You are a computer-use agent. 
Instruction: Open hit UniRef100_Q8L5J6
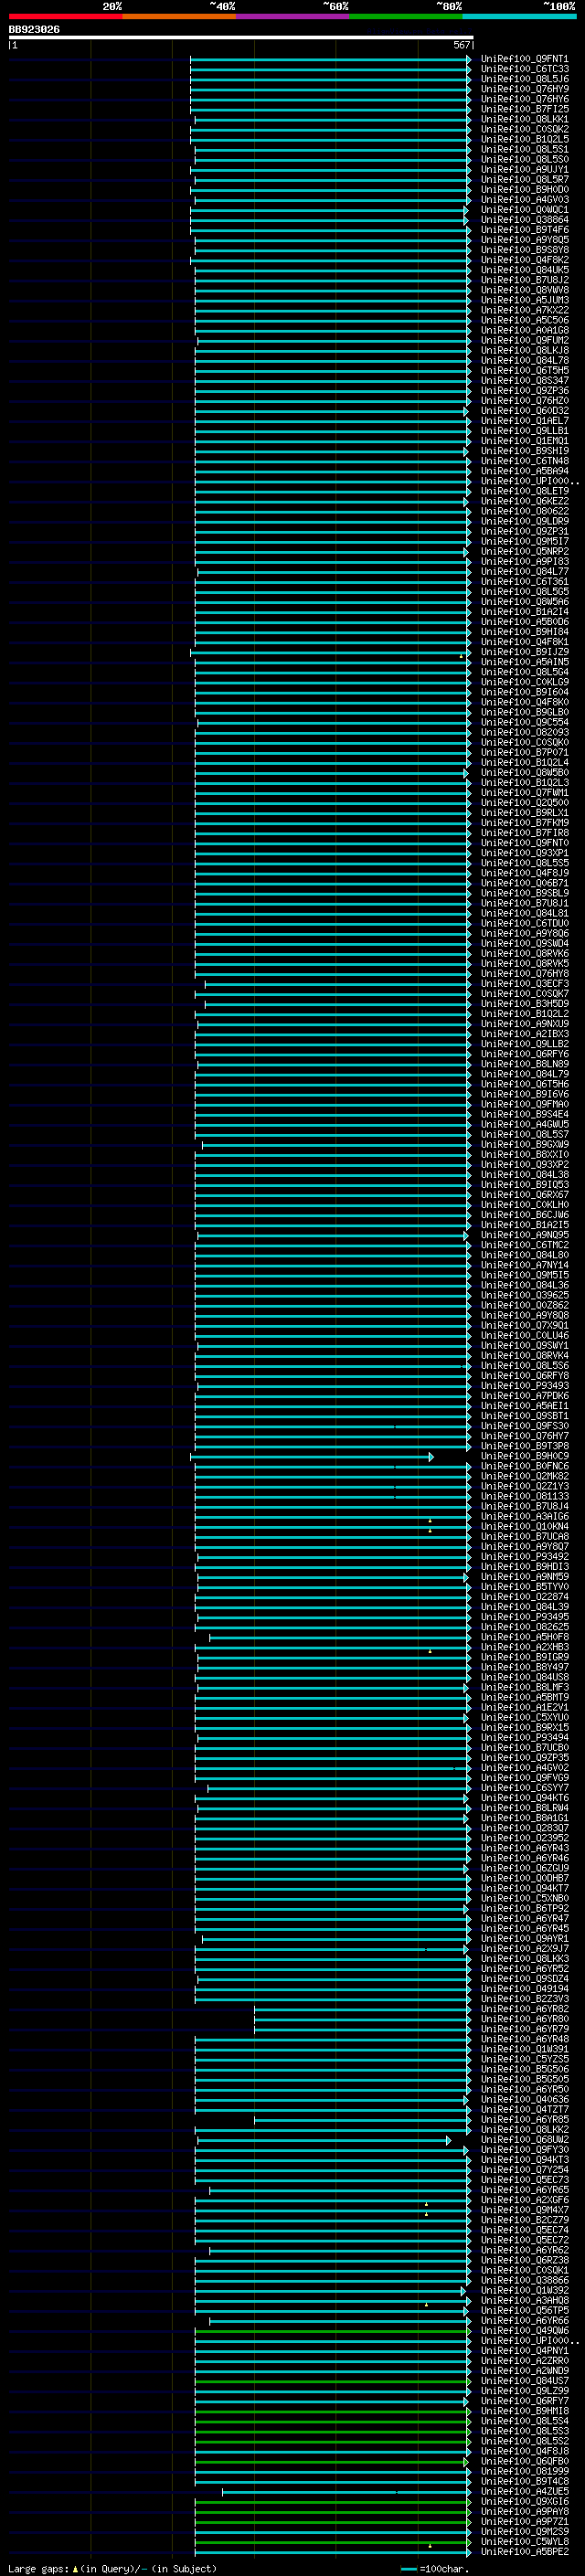click(x=524, y=79)
